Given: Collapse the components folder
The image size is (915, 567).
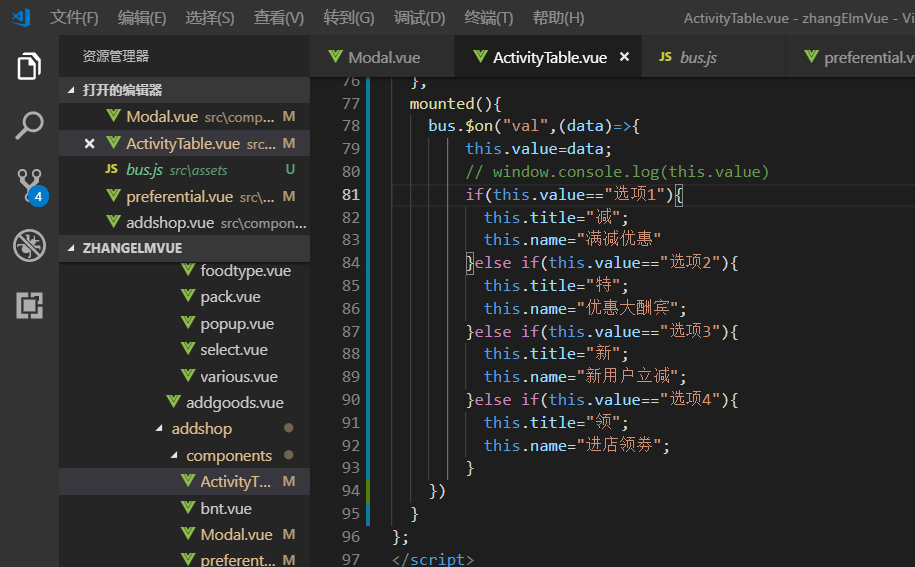Looking at the screenshot, I should pos(184,456).
